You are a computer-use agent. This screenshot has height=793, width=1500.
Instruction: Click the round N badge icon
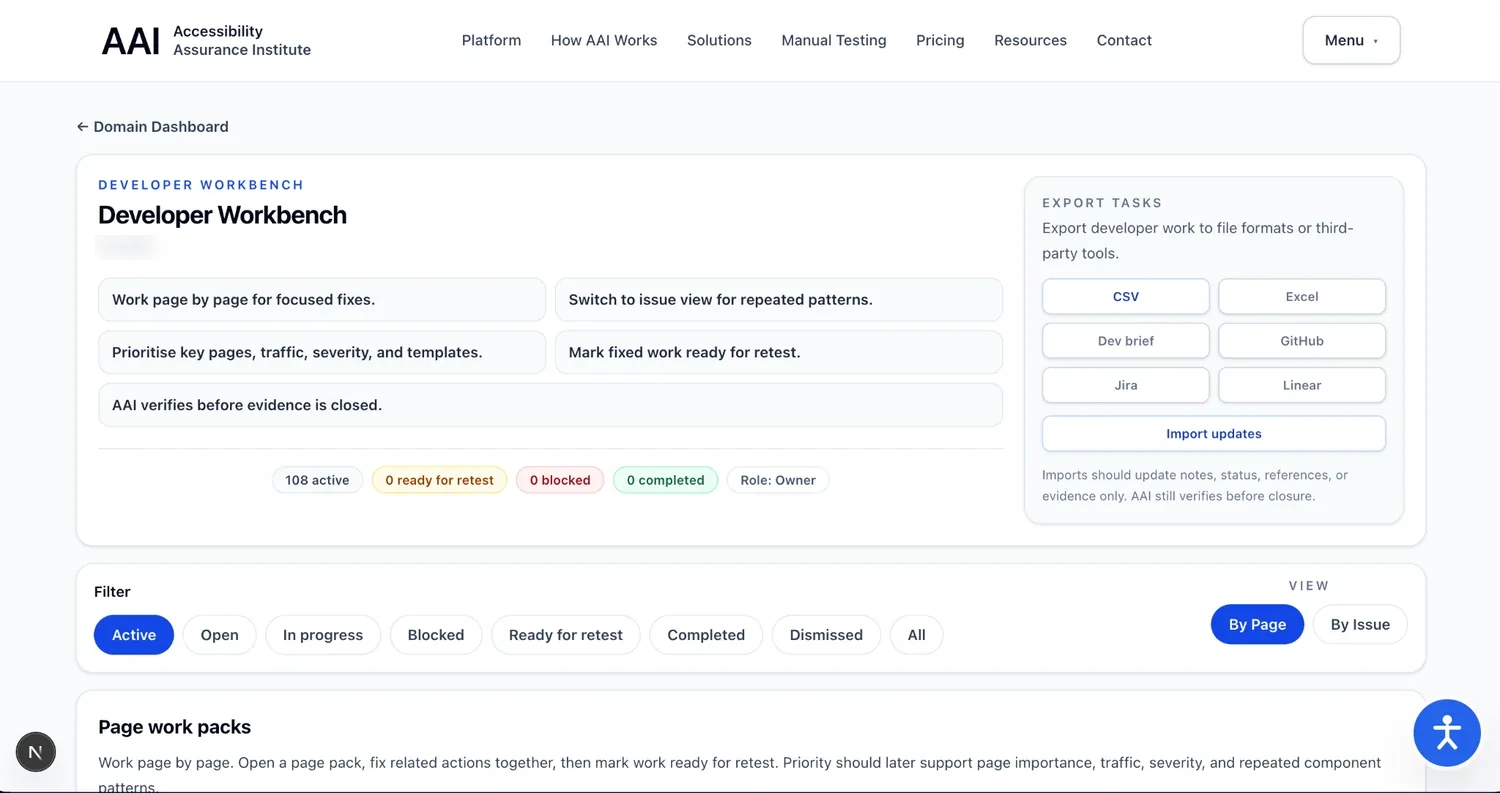point(36,752)
